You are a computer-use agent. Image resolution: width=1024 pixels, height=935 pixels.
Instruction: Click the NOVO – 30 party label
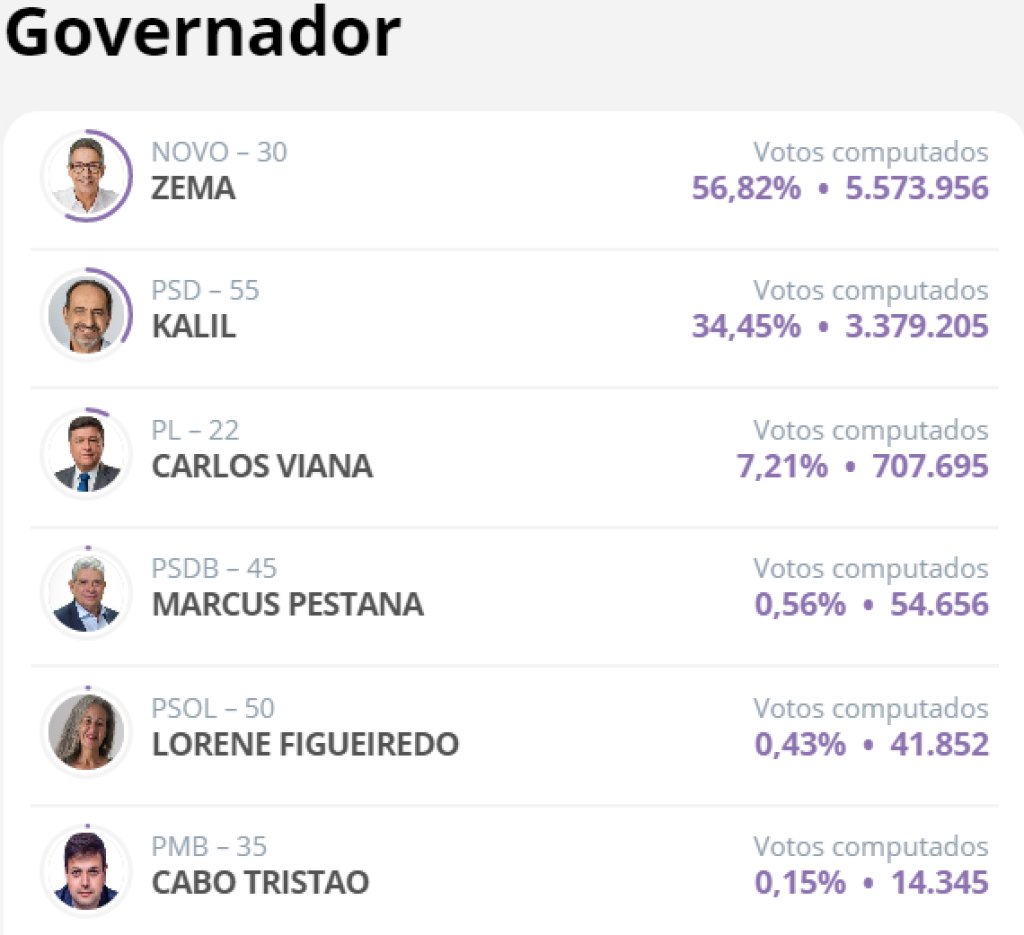click(x=219, y=152)
